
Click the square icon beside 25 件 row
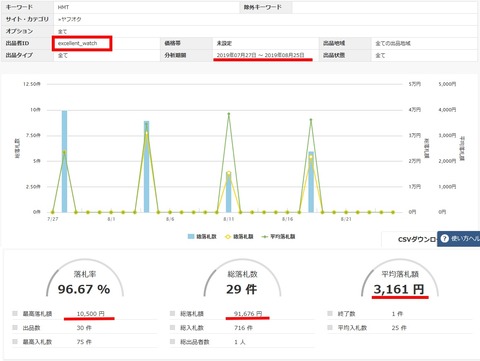coord(330,328)
